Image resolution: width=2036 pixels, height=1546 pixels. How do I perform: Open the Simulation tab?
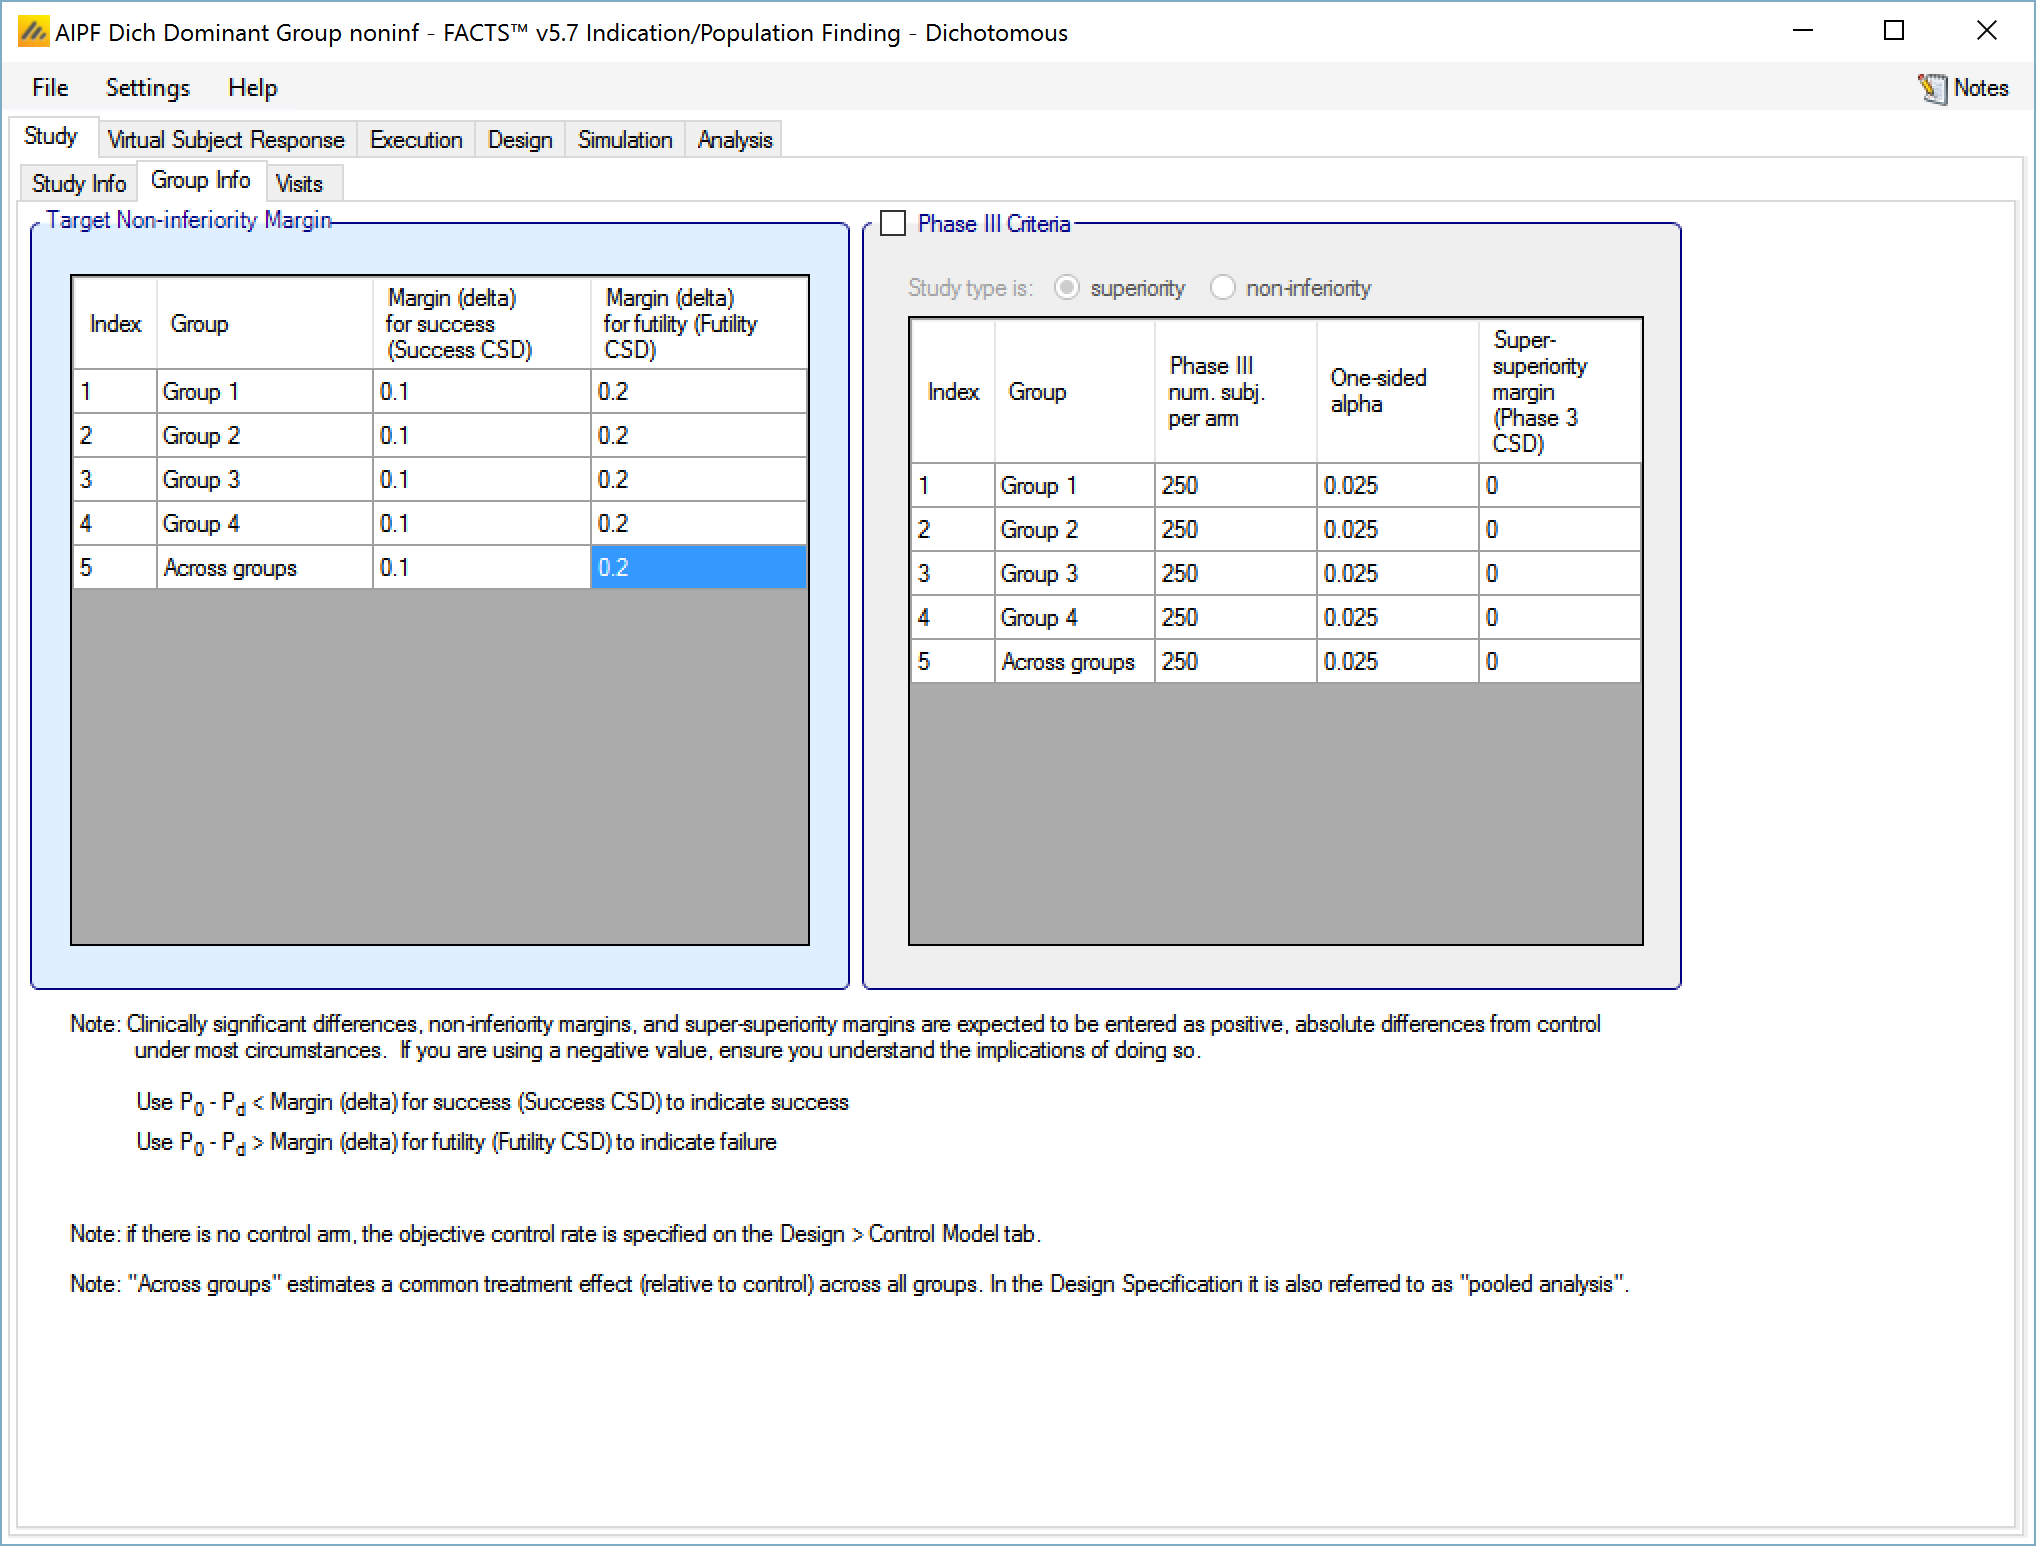(x=625, y=140)
